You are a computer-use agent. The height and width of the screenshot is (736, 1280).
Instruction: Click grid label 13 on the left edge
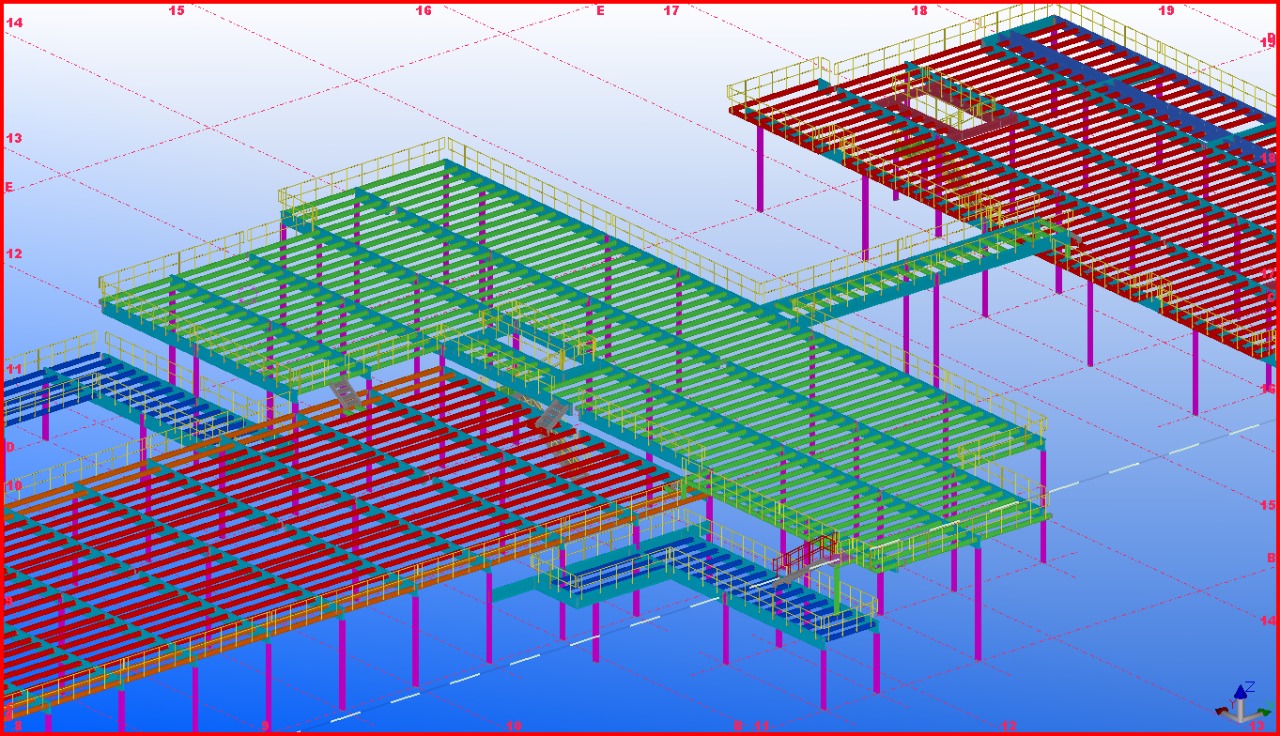click(x=14, y=138)
